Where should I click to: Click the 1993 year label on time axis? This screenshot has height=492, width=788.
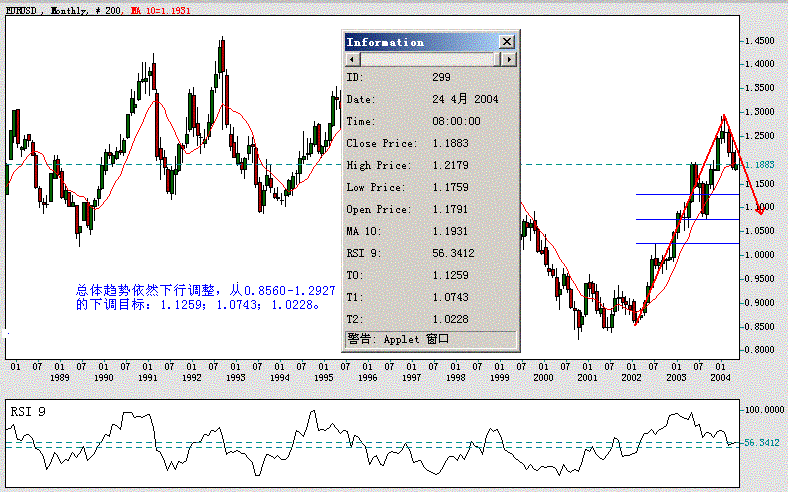[x=235, y=377]
